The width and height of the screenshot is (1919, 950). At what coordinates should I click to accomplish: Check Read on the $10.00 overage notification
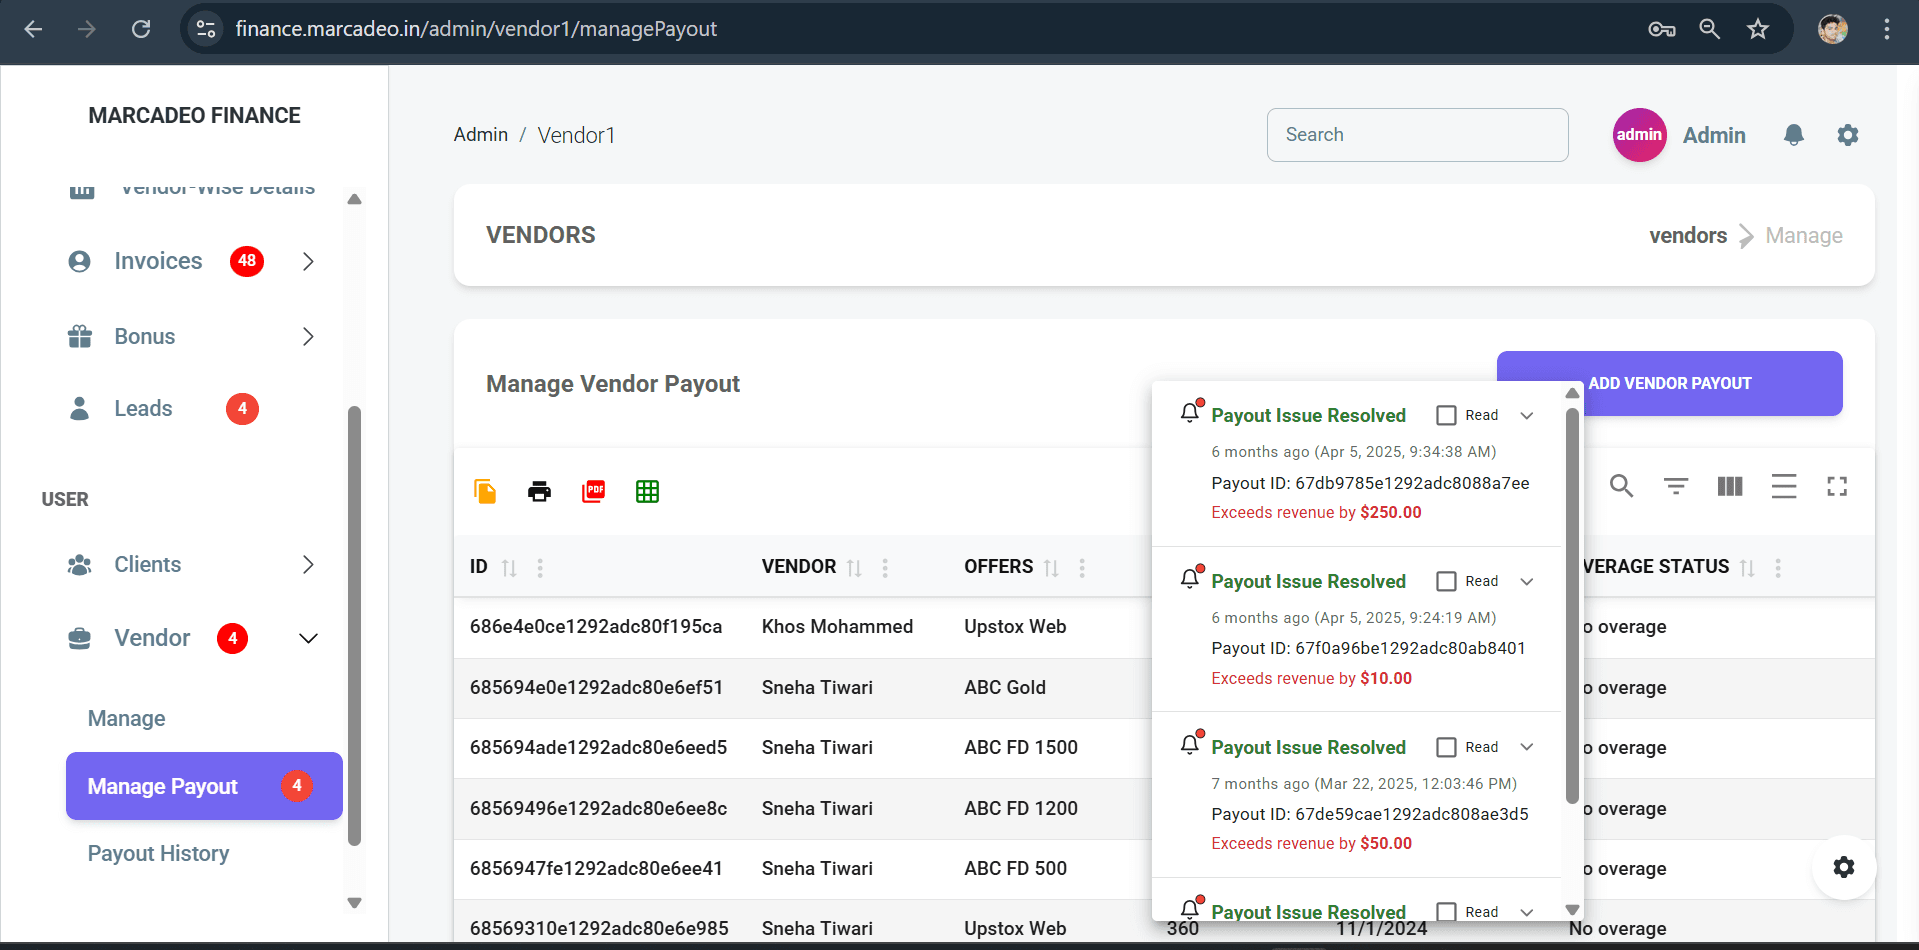[x=1446, y=580]
